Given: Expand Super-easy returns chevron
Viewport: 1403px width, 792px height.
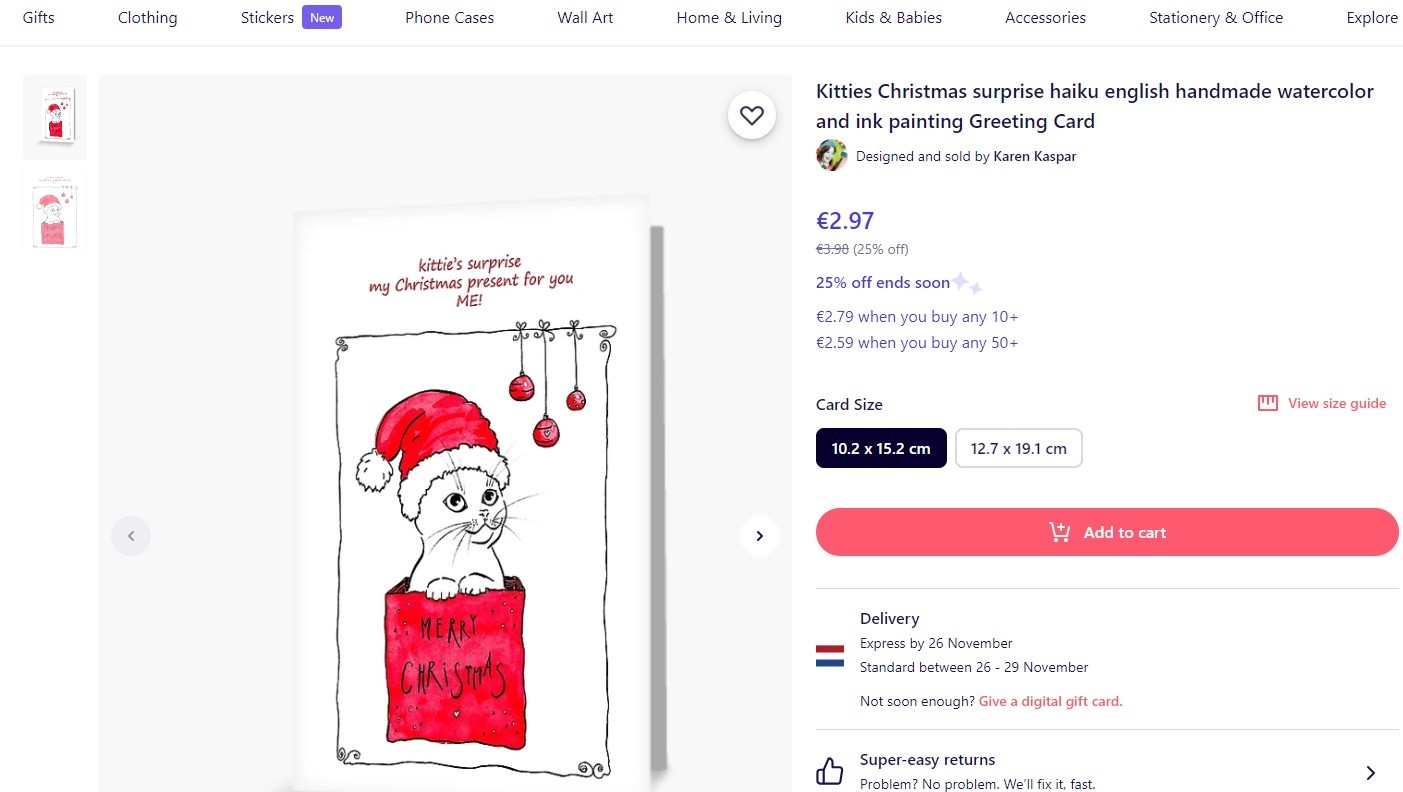Looking at the screenshot, I should pyautogui.click(x=1370, y=772).
